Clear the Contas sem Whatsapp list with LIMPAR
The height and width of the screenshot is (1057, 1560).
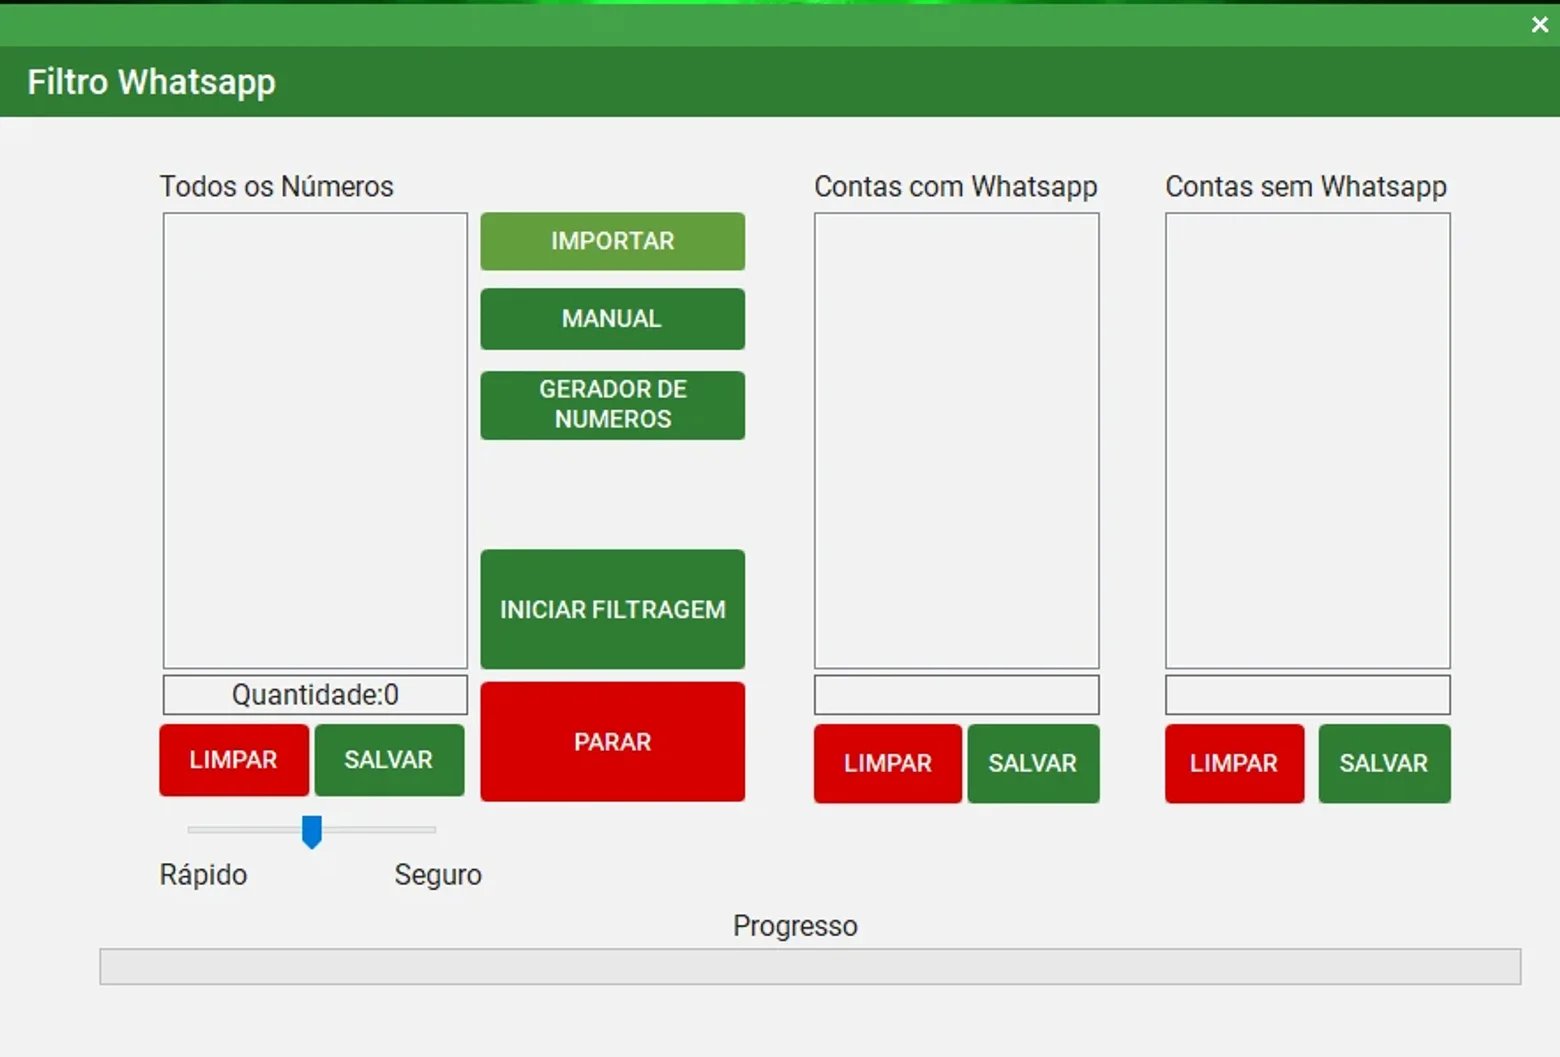1234,764
